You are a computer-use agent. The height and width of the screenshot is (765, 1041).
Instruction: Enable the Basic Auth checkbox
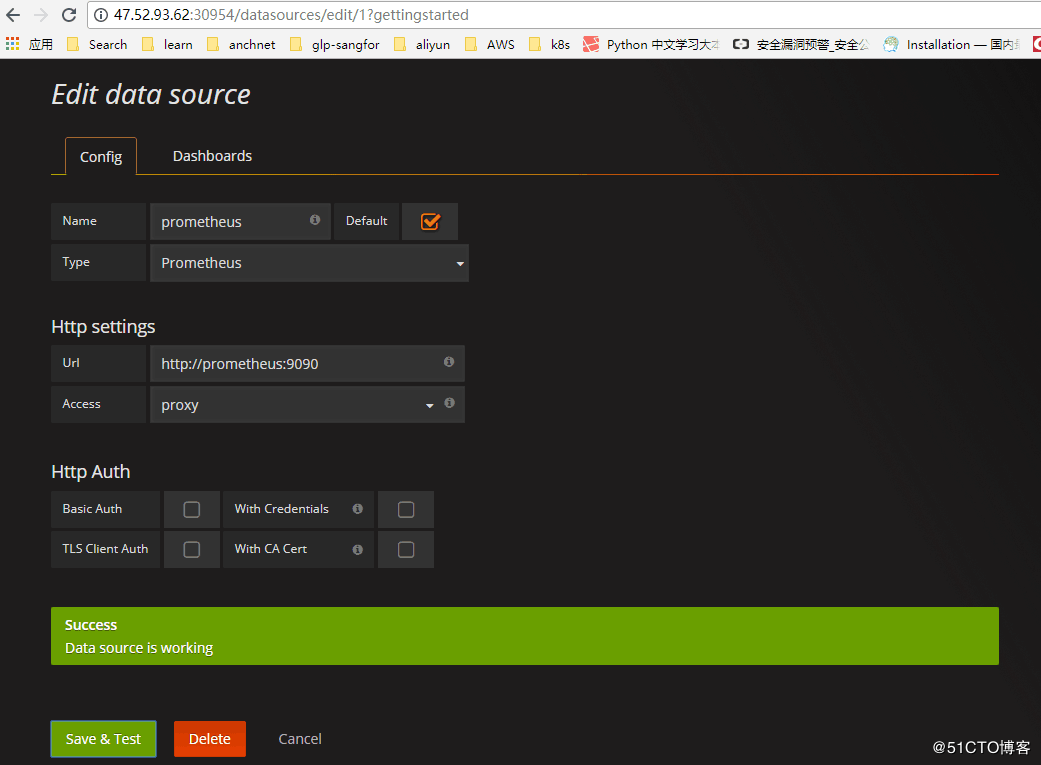pyautogui.click(x=191, y=509)
